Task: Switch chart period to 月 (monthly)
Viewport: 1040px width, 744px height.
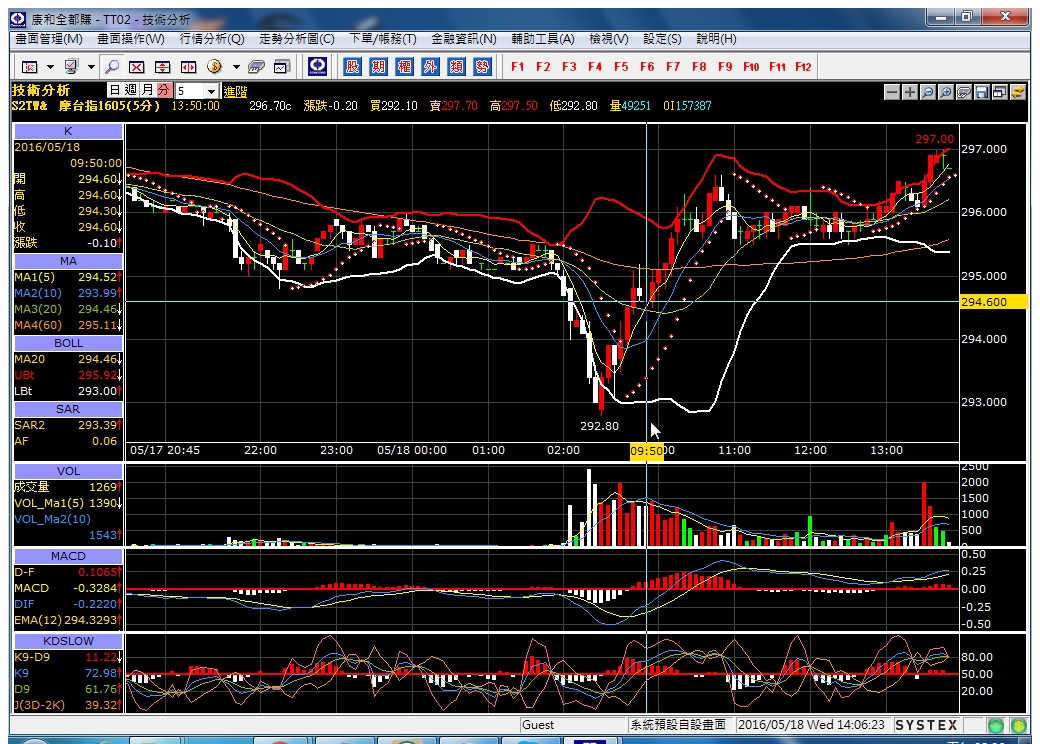Action: (x=147, y=90)
